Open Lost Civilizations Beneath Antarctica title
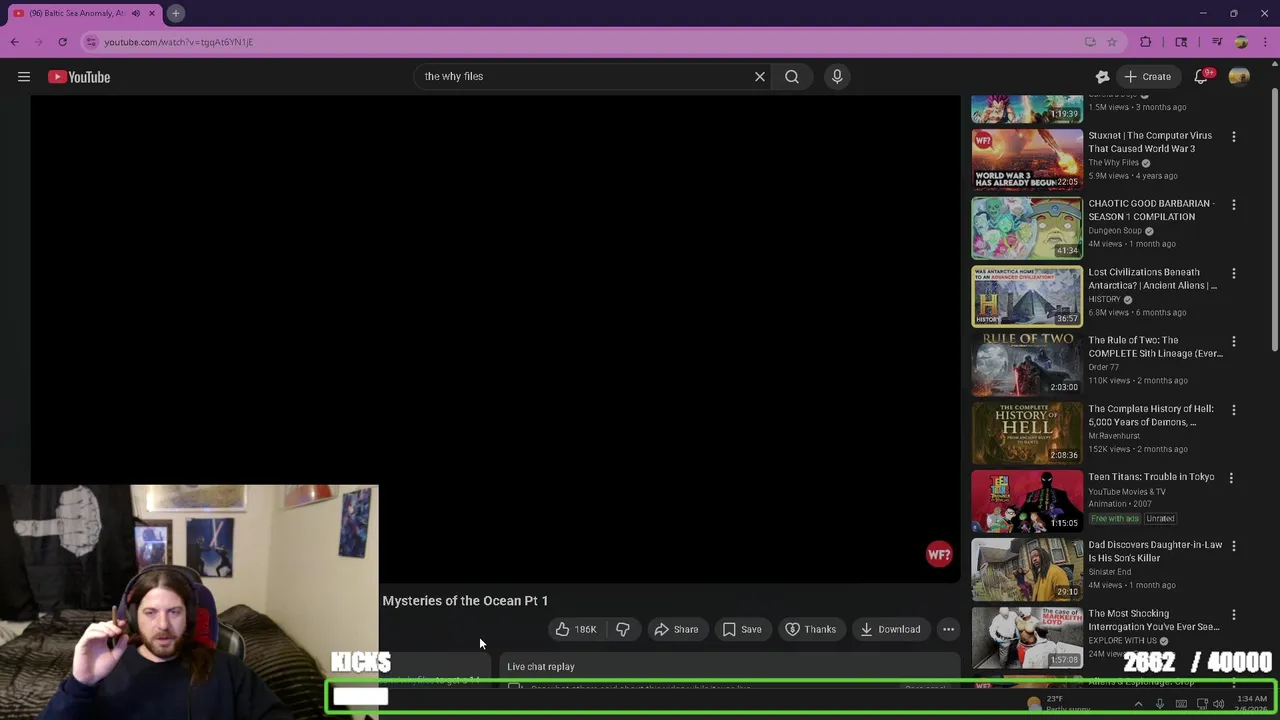The image size is (1280, 720). point(1152,279)
